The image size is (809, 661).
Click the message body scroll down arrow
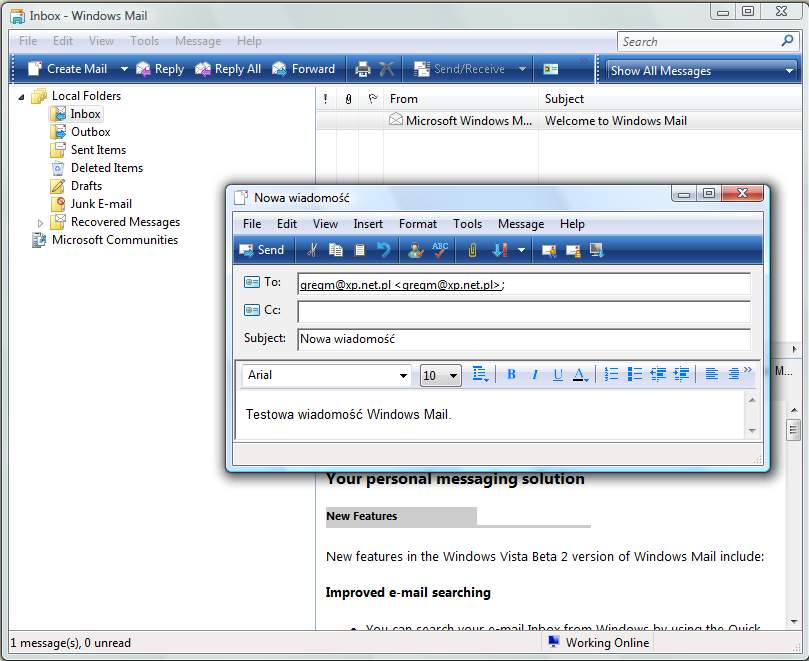(752, 430)
